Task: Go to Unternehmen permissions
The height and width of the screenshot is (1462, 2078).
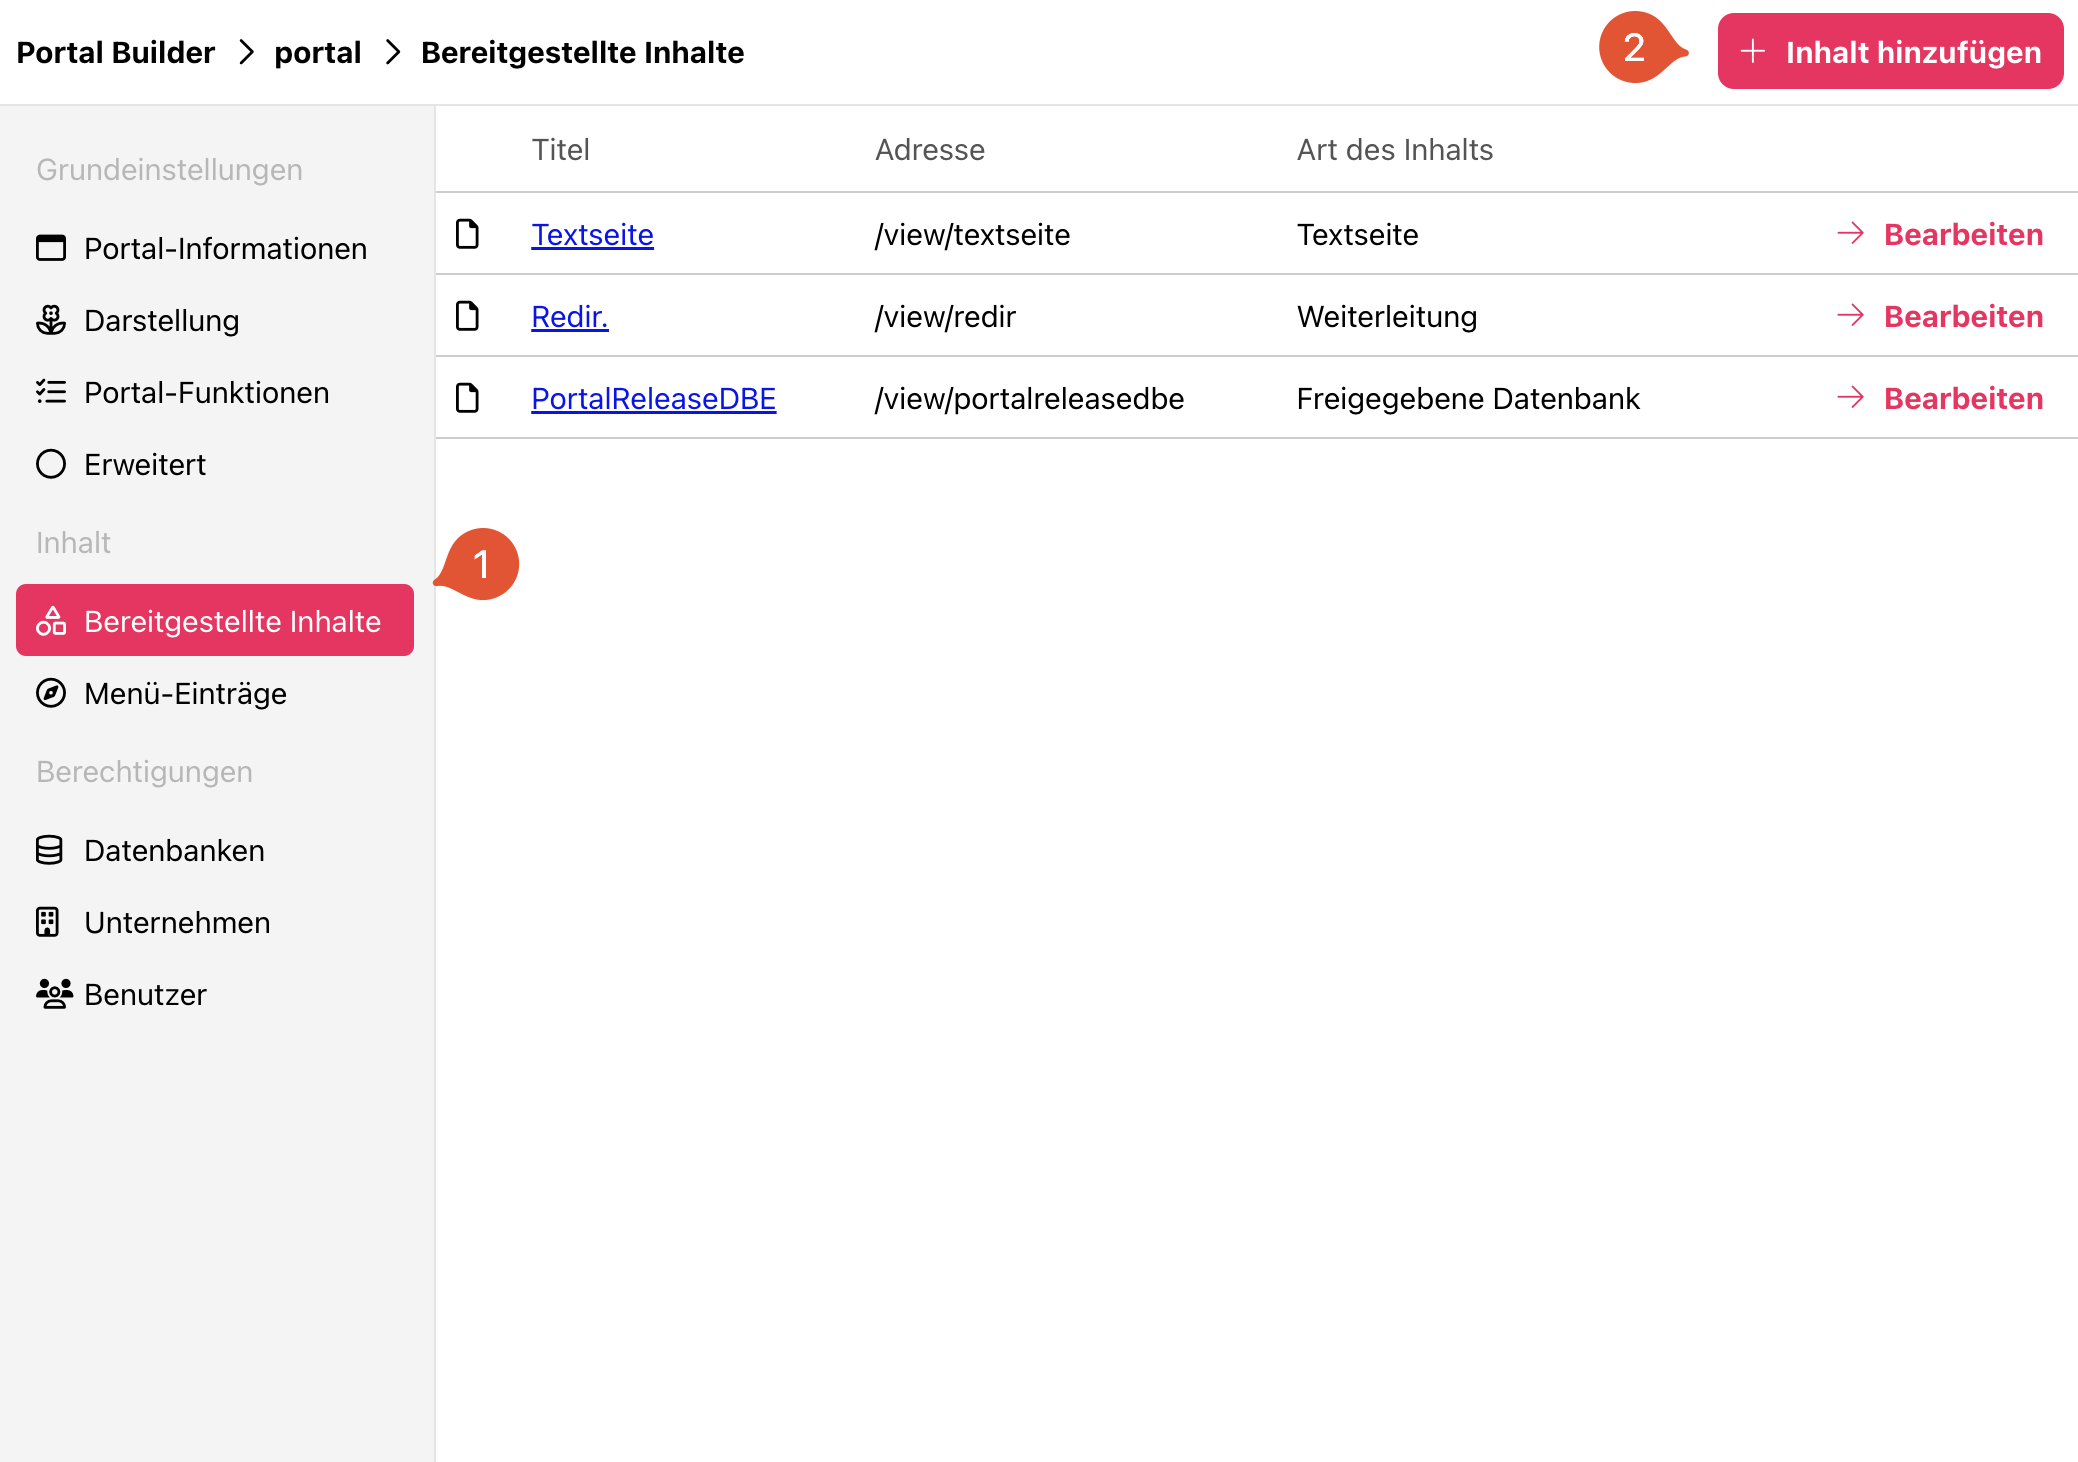Action: coord(215,922)
